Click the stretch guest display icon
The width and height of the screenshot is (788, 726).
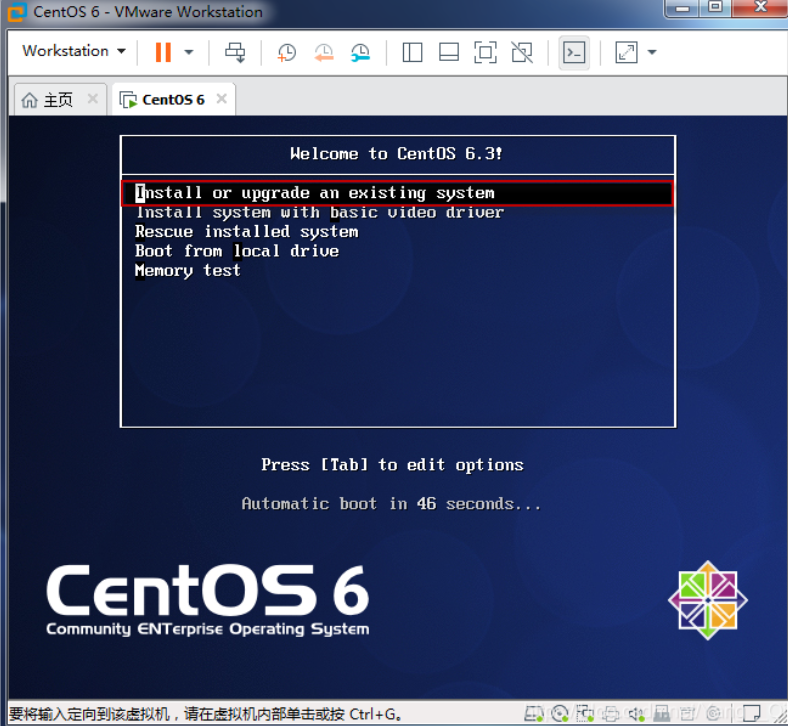(x=626, y=52)
